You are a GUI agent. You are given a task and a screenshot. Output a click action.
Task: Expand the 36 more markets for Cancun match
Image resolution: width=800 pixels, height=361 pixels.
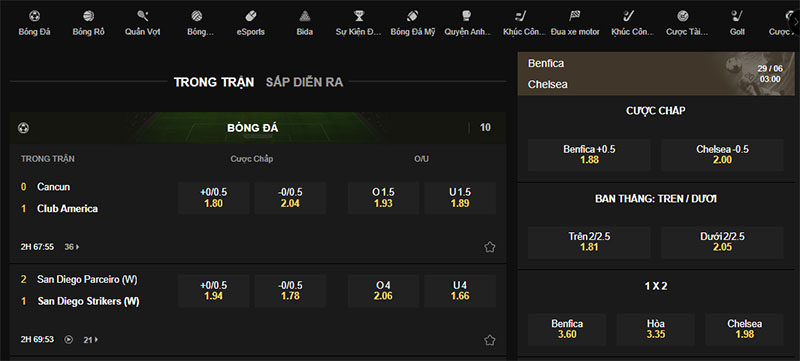72,247
